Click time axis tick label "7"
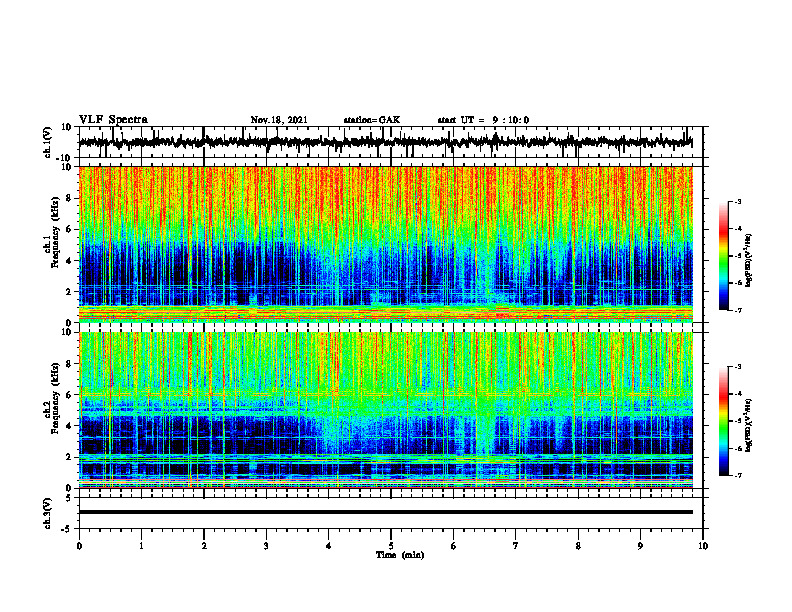This screenshot has width=792, height=612. (516, 546)
